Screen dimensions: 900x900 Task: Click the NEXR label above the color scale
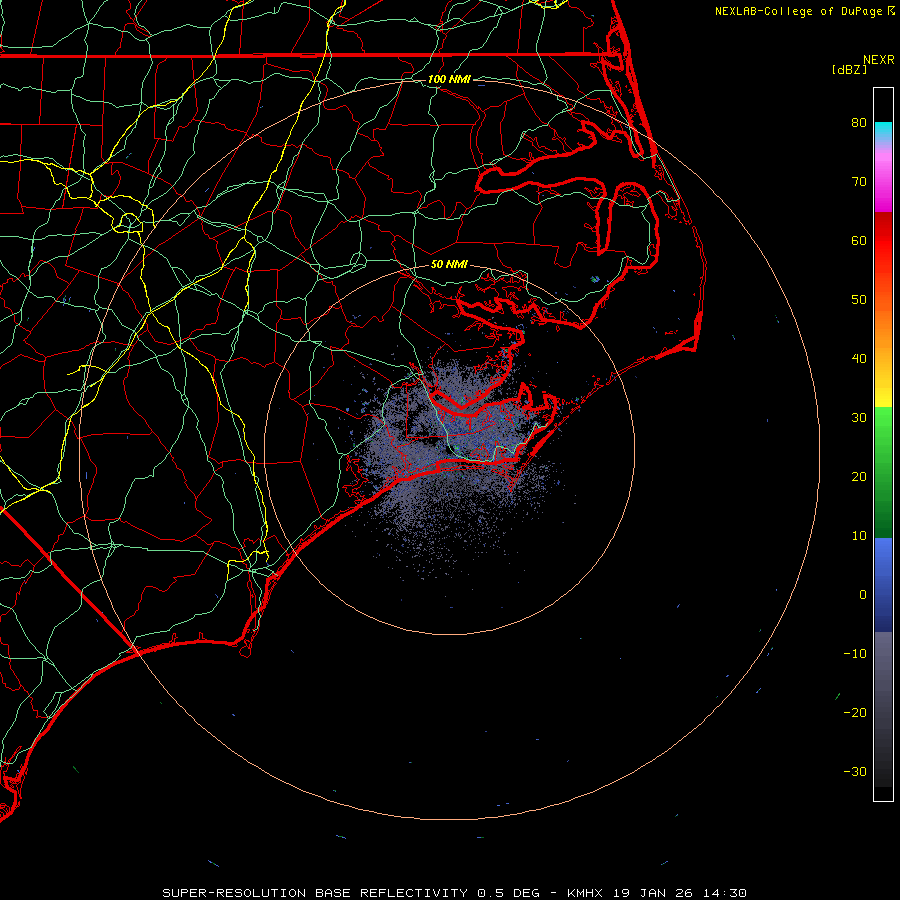[x=879, y=60]
